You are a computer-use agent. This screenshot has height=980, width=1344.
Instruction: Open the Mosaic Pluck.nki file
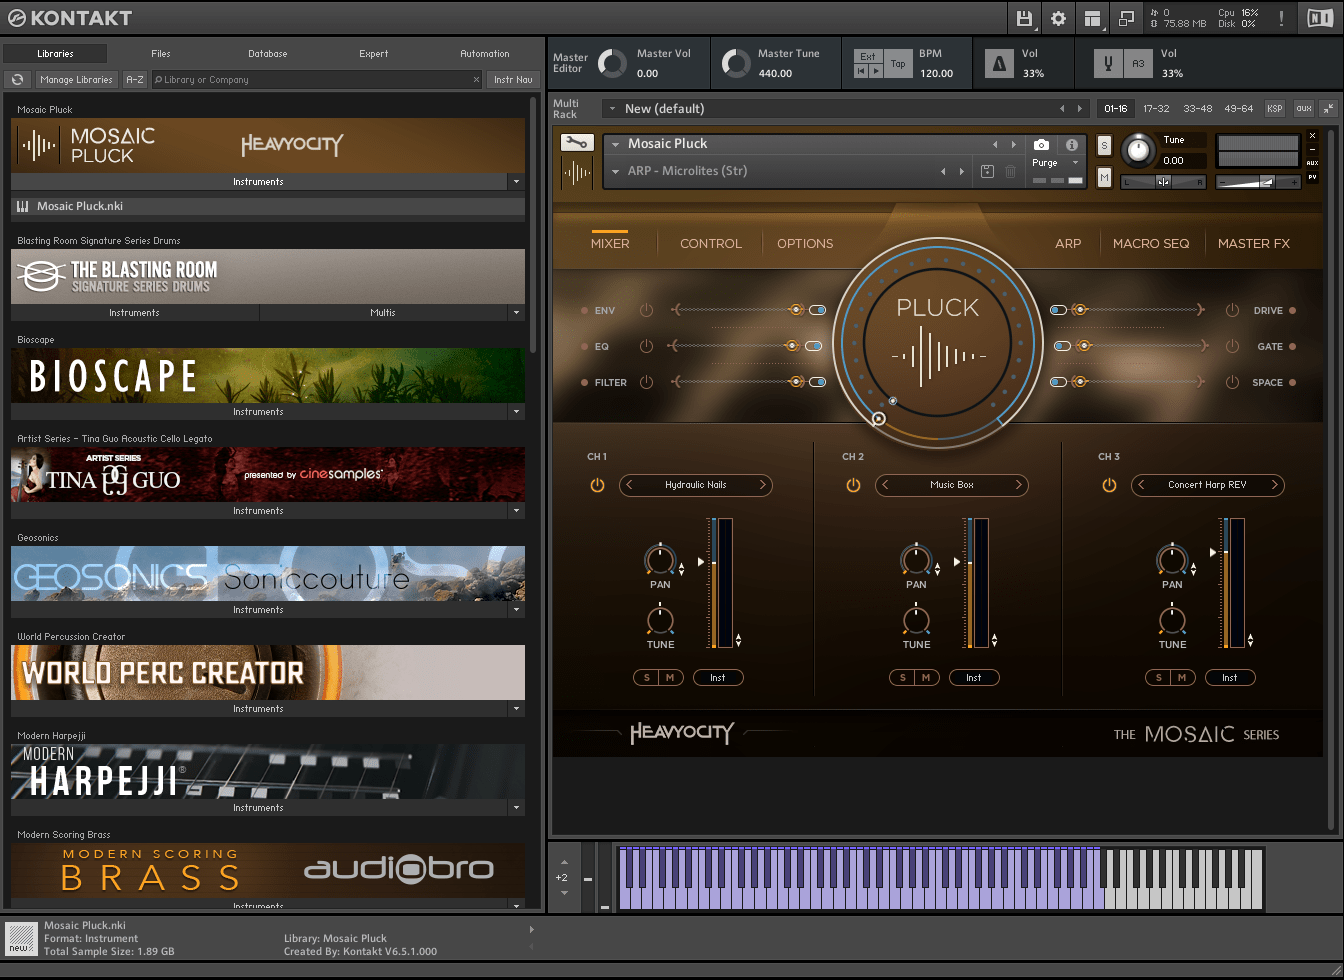pyautogui.click(x=268, y=207)
